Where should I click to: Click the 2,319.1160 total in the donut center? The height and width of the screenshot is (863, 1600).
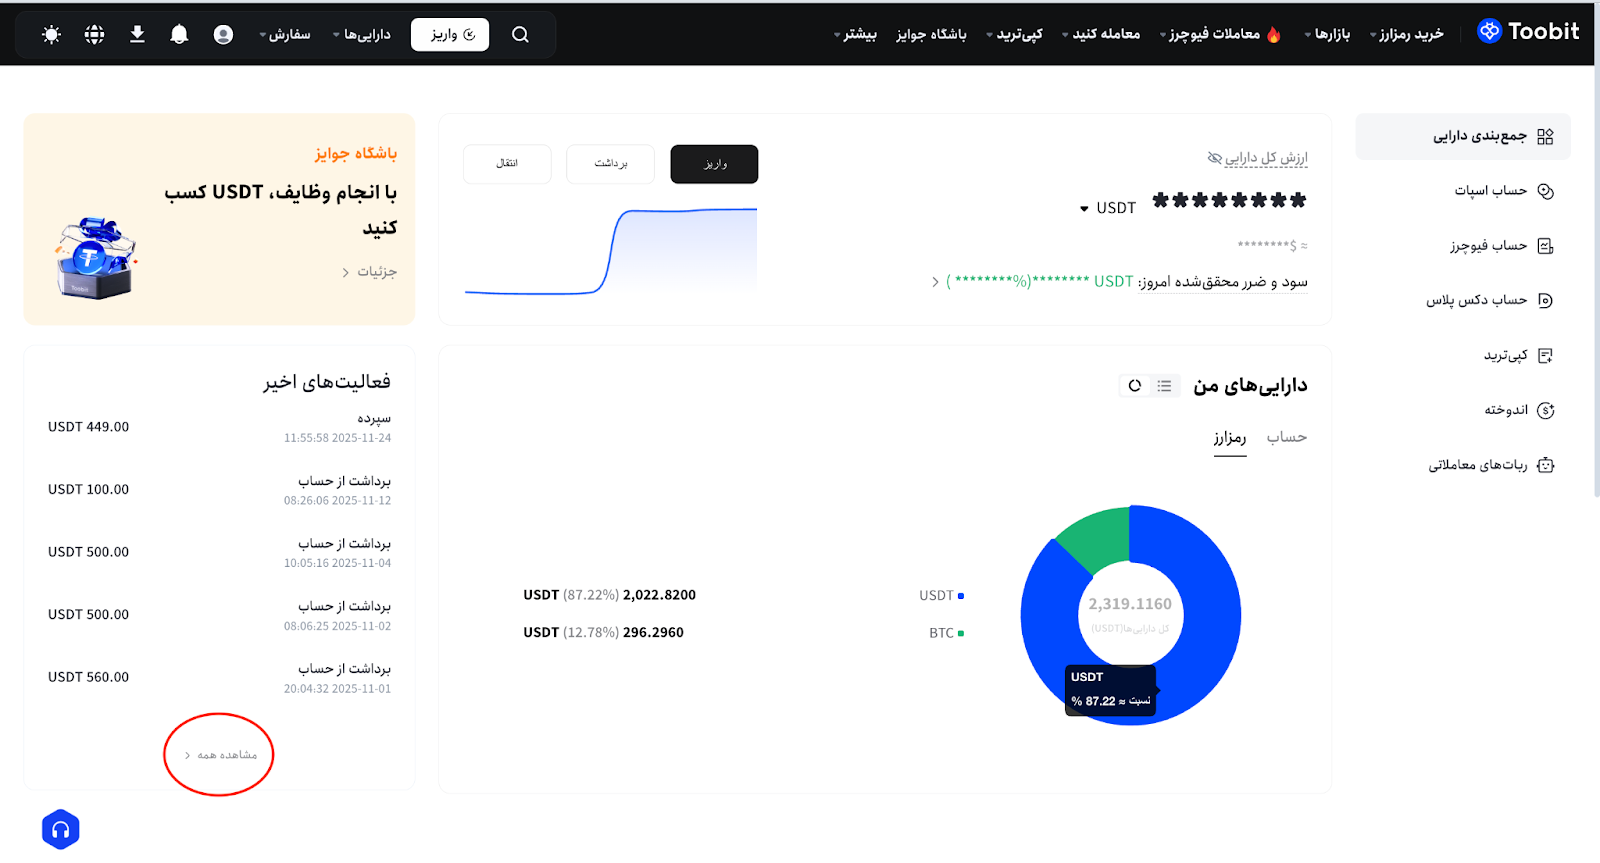tap(1130, 604)
